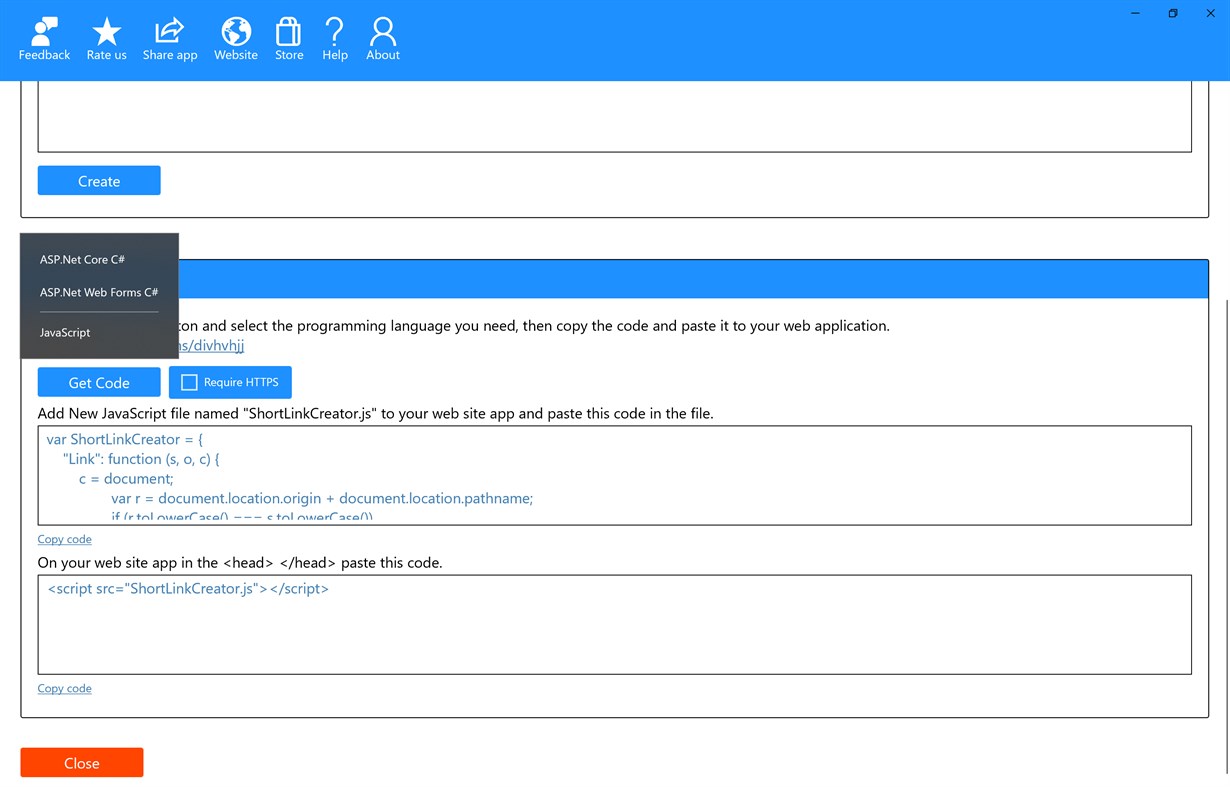1230x787 pixels.
Task: Click the 'Add New JavaScript file named' instruction
Action: [x=376, y=413]
